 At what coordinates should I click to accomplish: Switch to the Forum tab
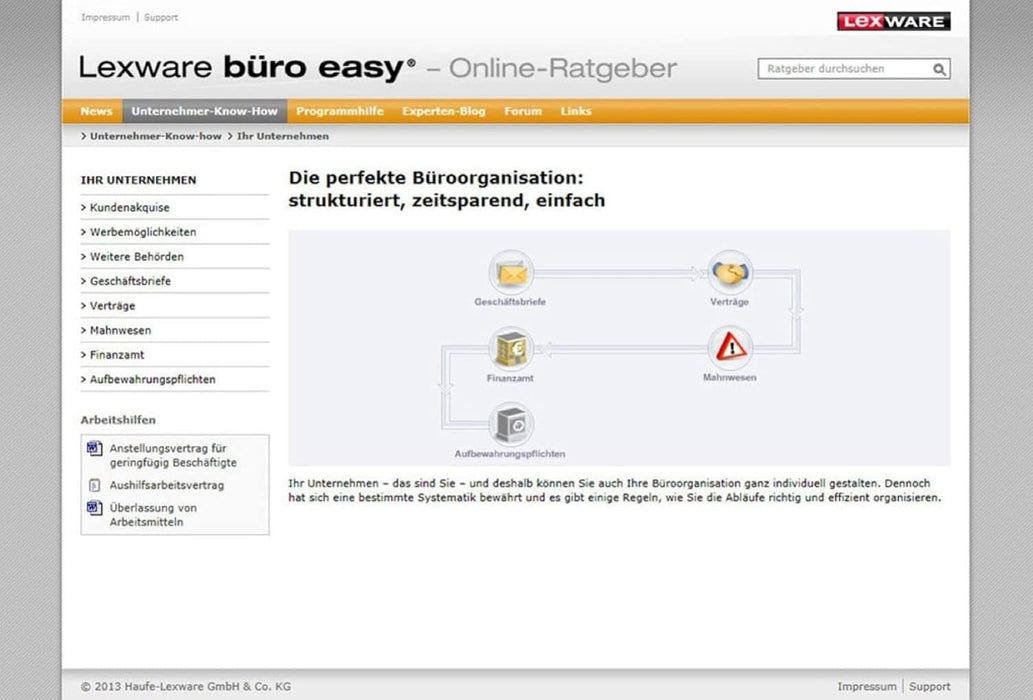click(522, 111)
